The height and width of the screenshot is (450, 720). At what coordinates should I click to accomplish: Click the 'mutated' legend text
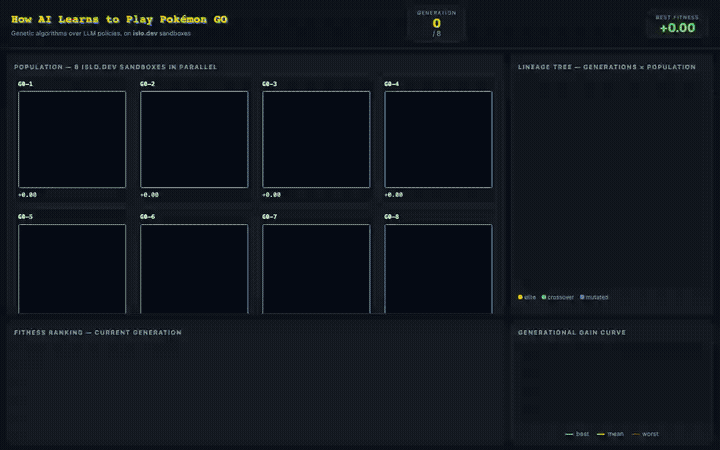(x=597, y=297)
